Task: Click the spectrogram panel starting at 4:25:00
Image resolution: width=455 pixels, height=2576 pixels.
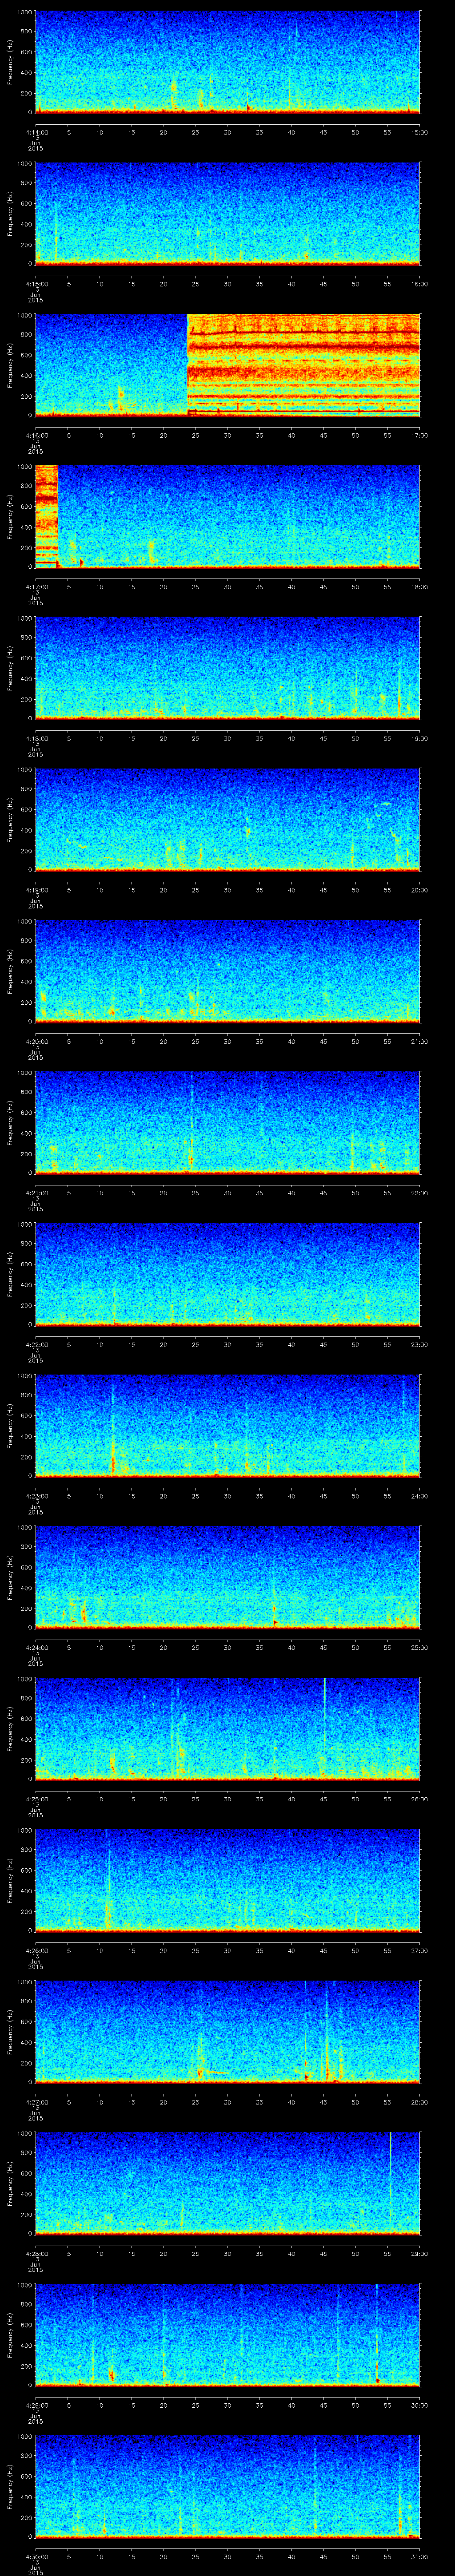Action: coord(228,1728)
